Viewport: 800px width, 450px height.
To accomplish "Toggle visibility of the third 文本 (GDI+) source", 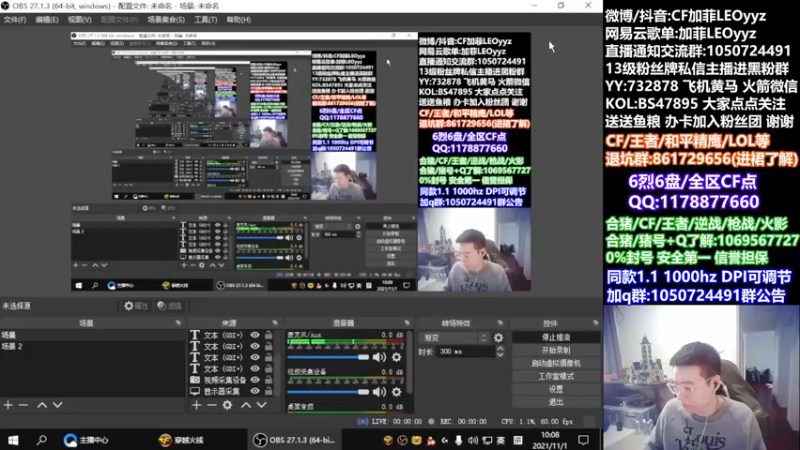I will click(255, 358).
